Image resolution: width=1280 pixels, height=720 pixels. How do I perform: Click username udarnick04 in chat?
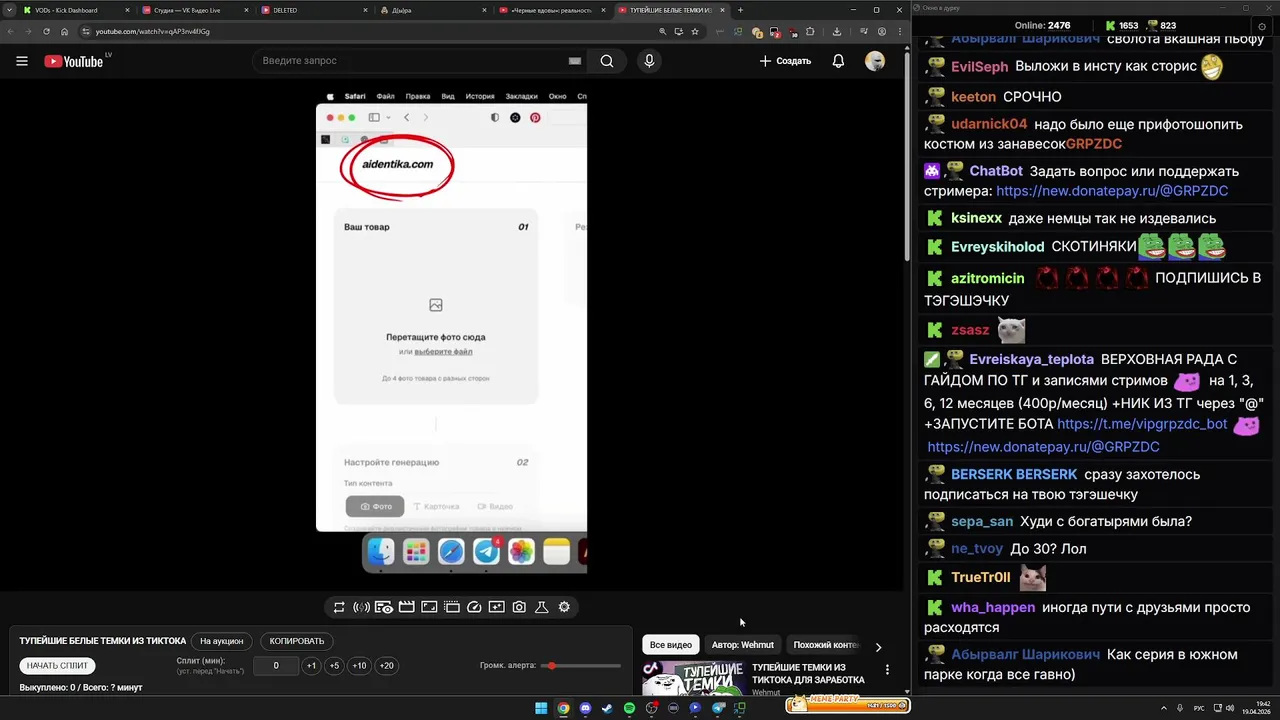tap(989, 125)
